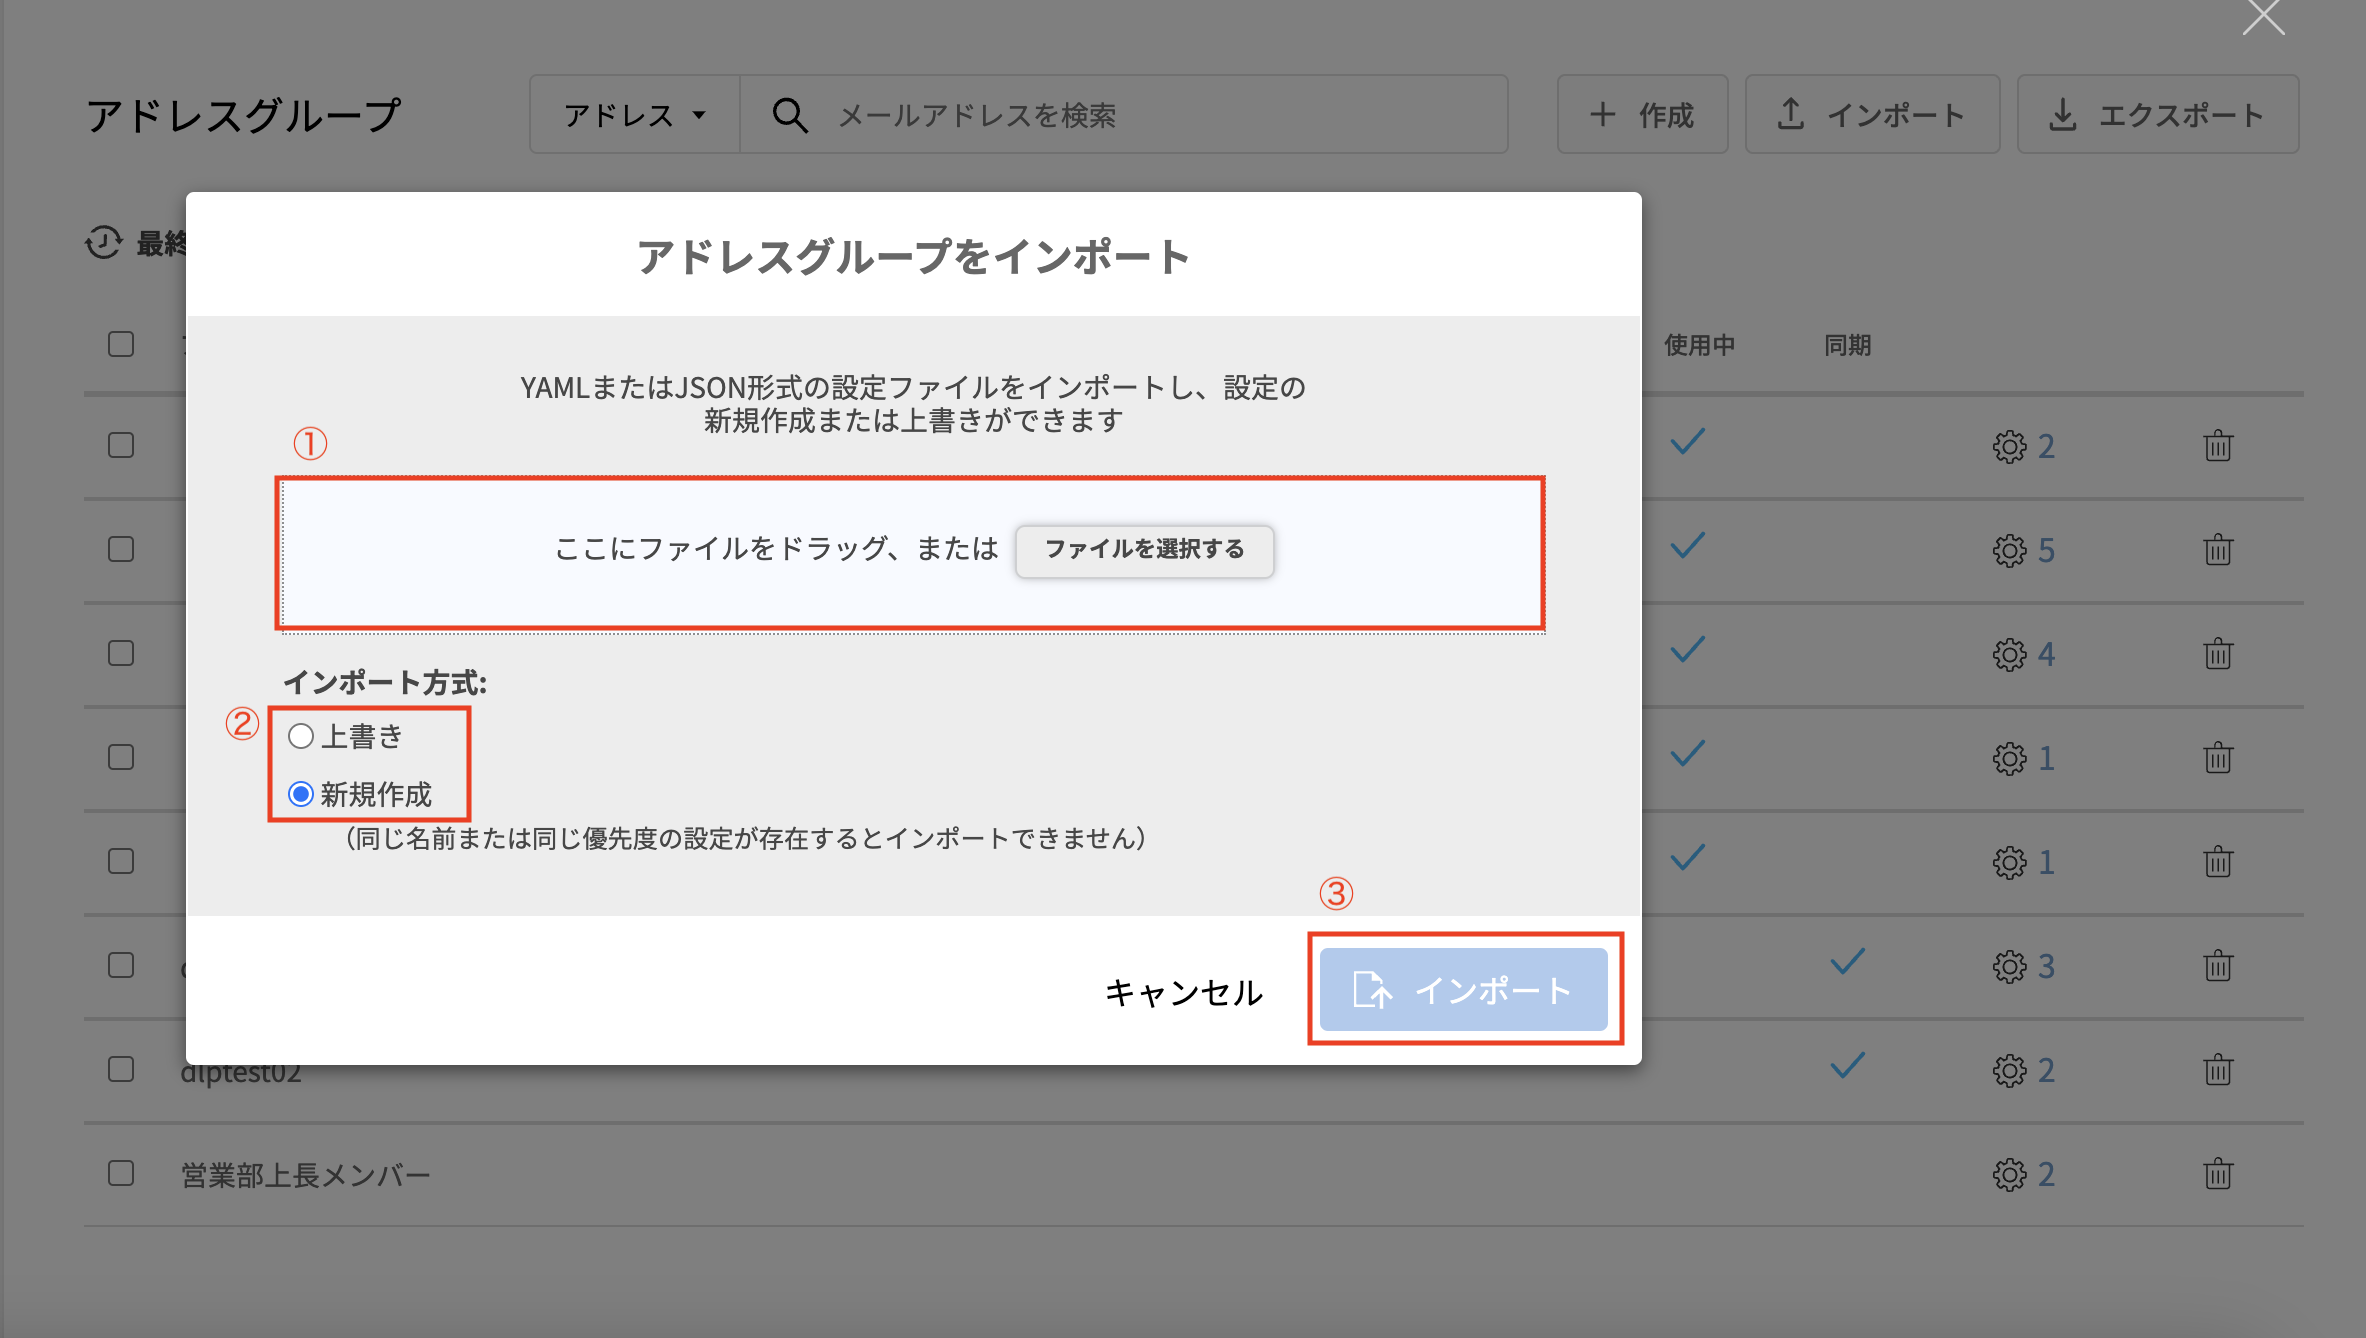
Task: Close the panel with the X icon
Action: [x=2263, y=16]
